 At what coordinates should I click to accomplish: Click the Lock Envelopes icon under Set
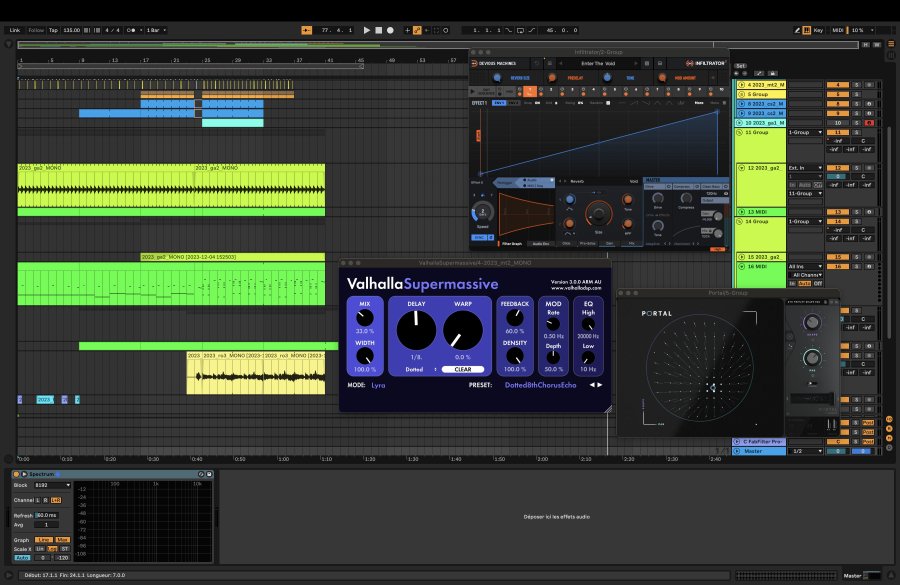pos(773,73)
